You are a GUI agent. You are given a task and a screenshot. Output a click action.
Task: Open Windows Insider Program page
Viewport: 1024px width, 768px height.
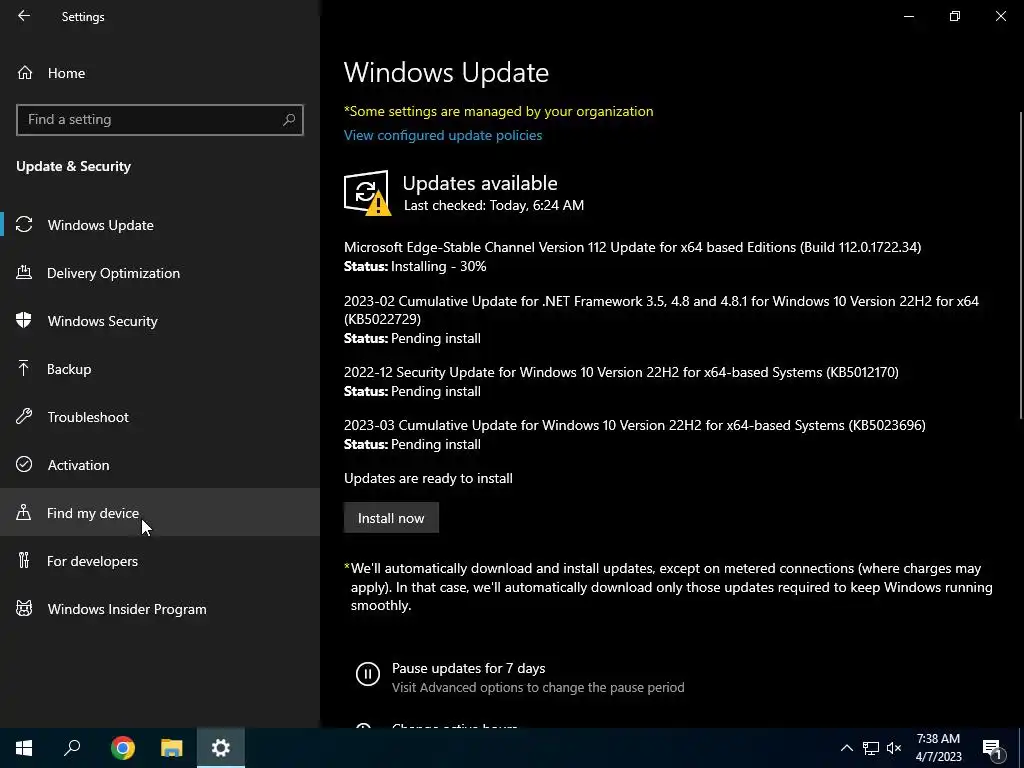[160, 609]
